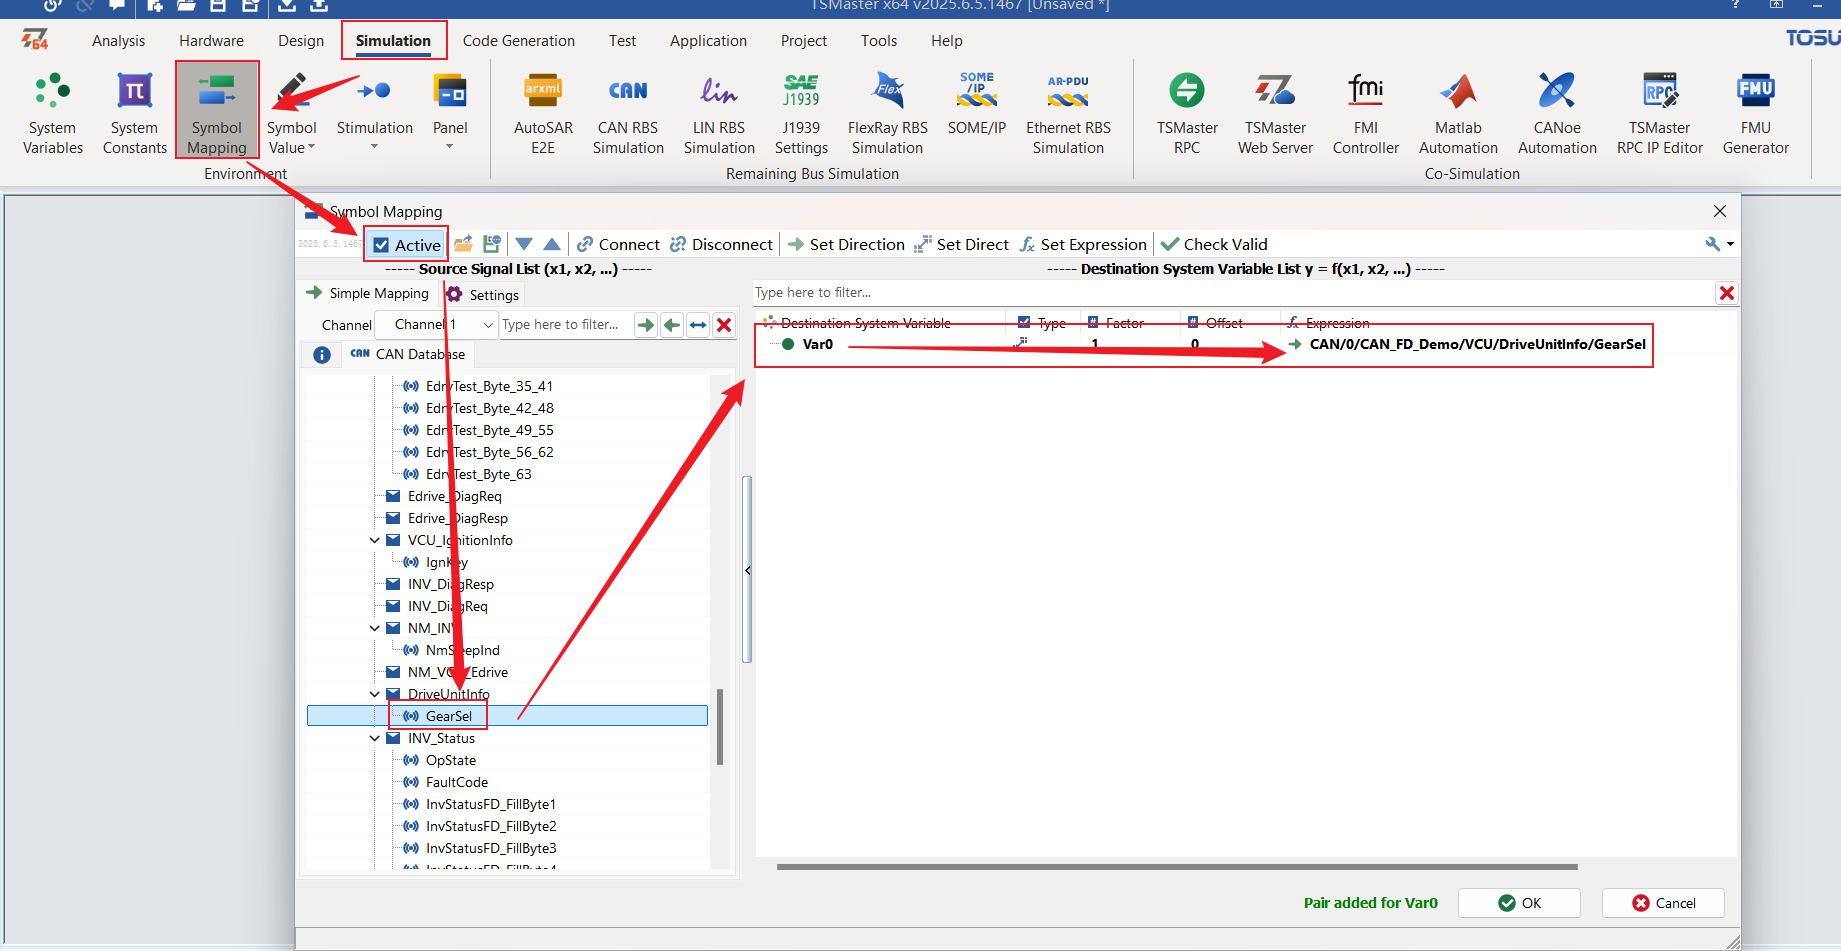Toggle the Active checkbox
This screenshot has height=951, width=1841.
pos(381,245)
